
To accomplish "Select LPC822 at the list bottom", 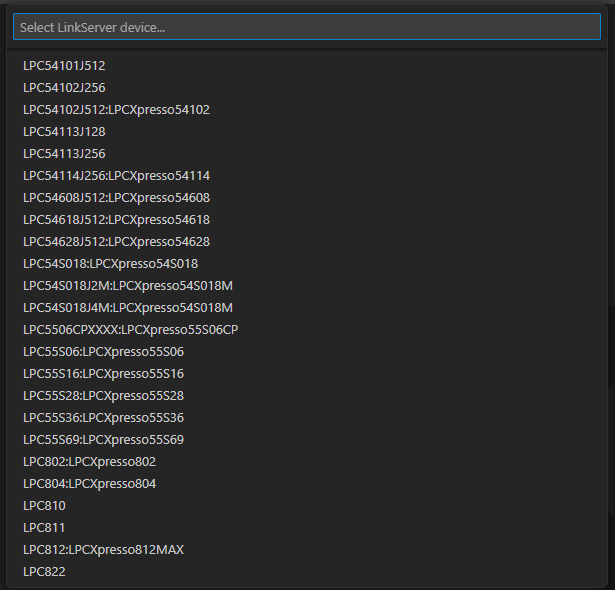I will [x=45, y=572].
